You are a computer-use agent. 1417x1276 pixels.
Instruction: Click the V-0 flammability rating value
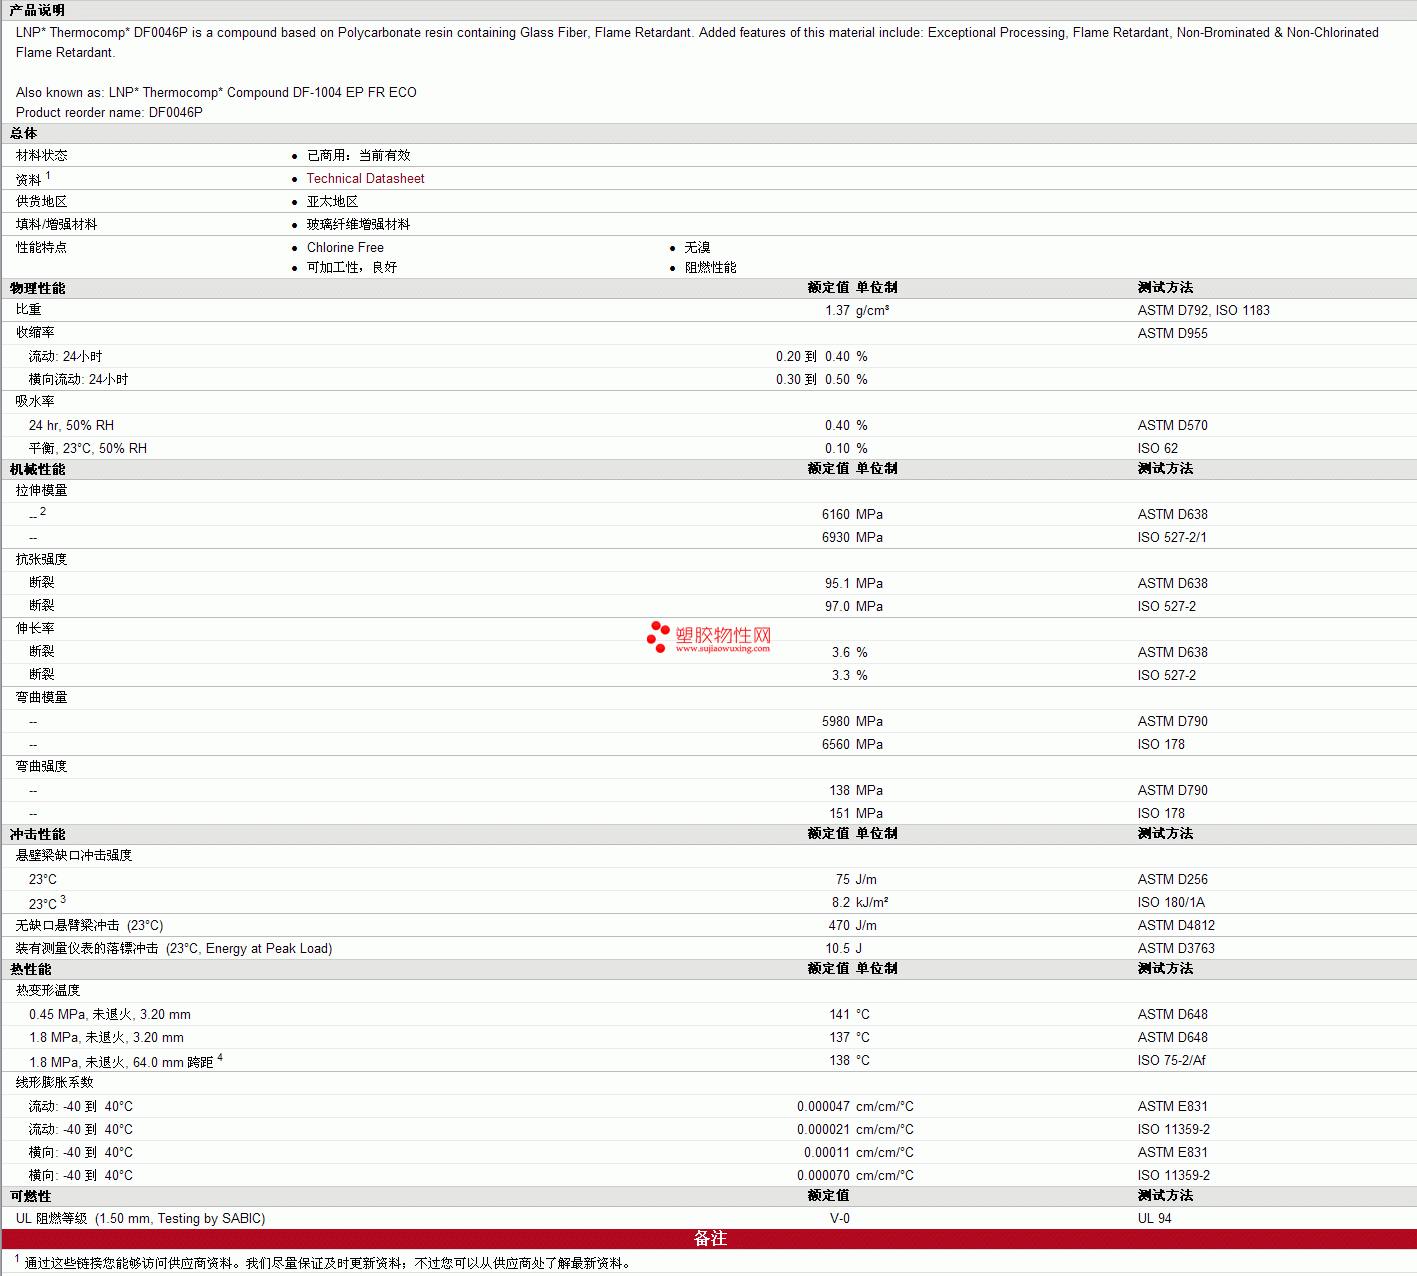click(x=839, y=1219)
